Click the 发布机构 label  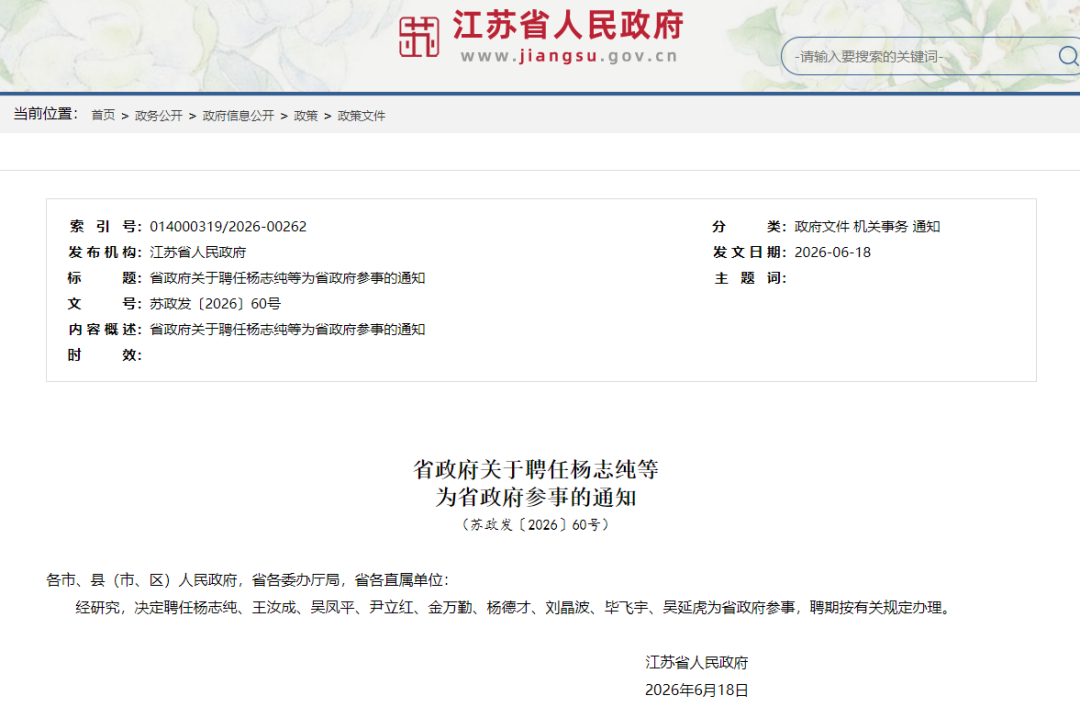[x=105, y=252]
